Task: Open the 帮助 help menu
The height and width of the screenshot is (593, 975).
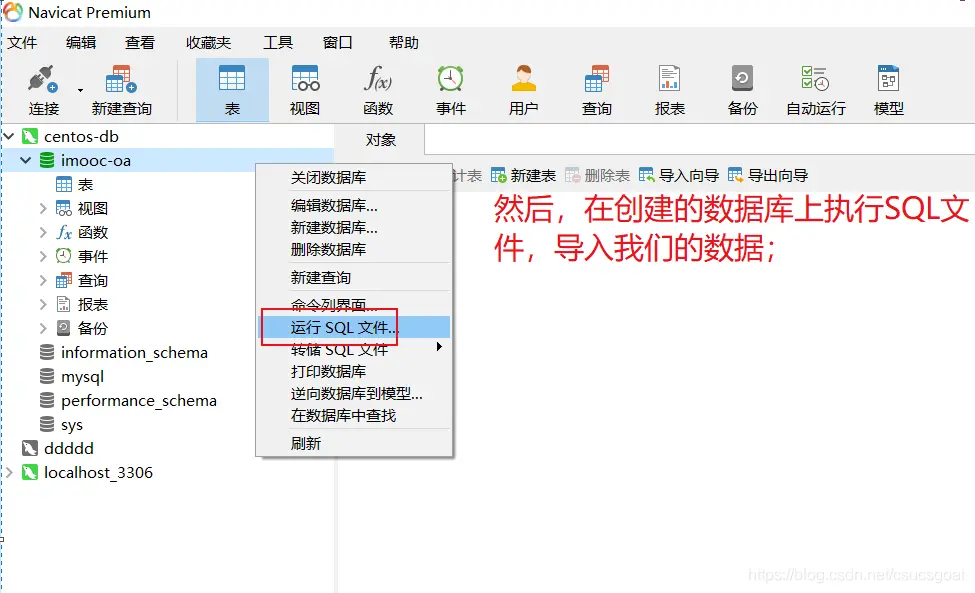Action: 404,42
